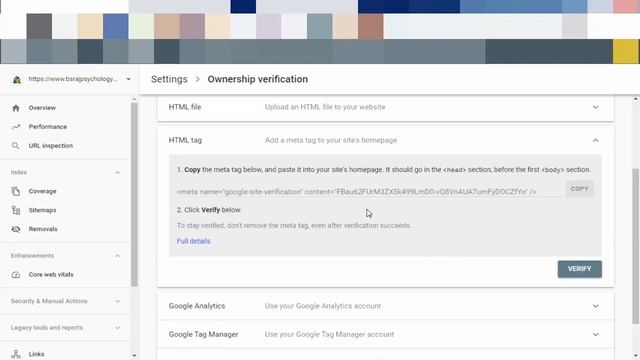Collapse the HTML tag section chevron
The width and height of the screenshot is (640, 360).
[596, 140]
